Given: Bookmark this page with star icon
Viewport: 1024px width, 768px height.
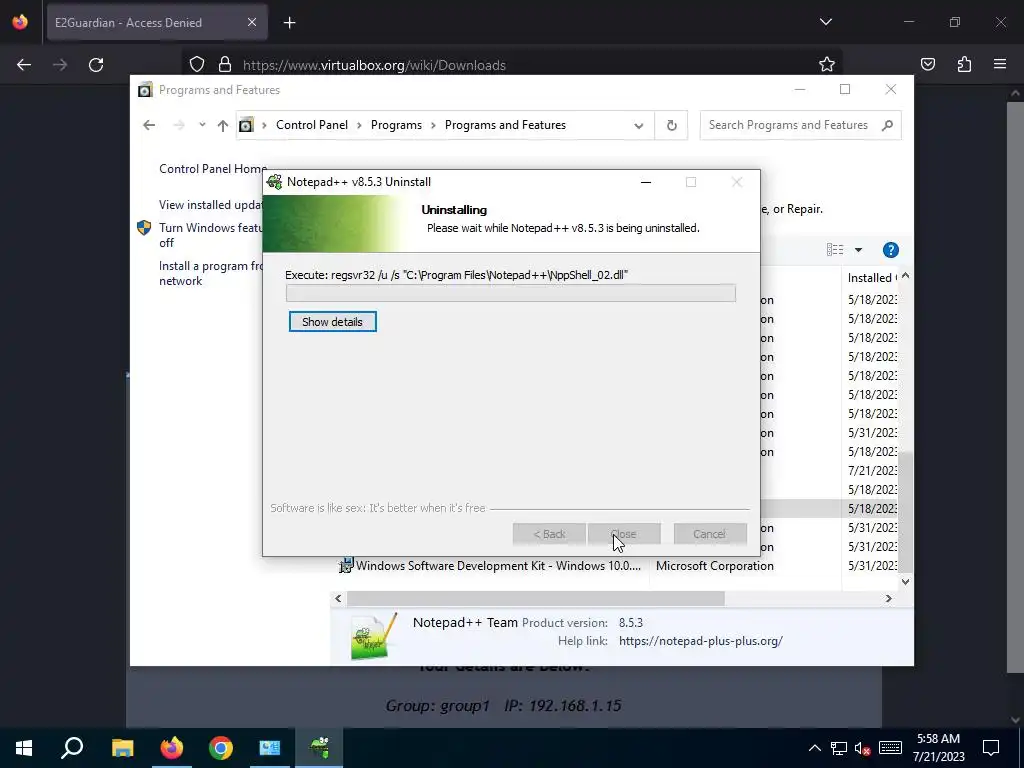Looking at the screenshot, I should [x=827, y=65].
